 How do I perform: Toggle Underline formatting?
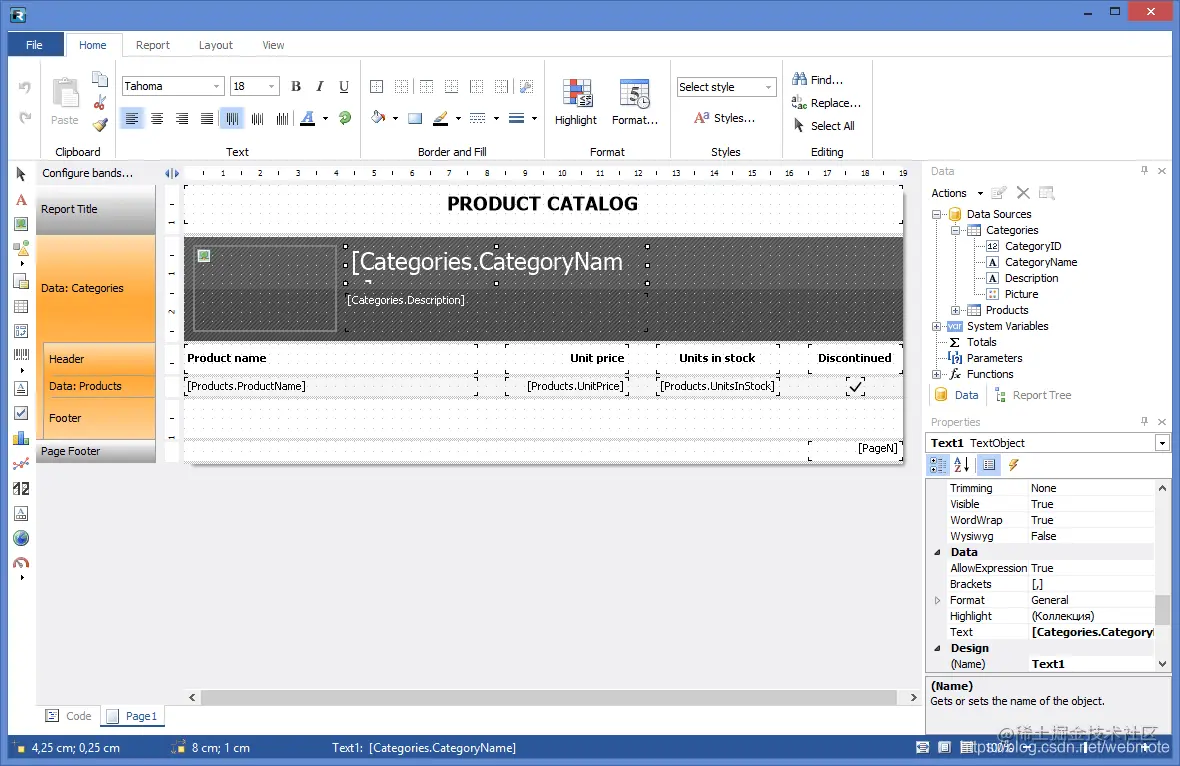pyautogui.click(x=344, y=87)
